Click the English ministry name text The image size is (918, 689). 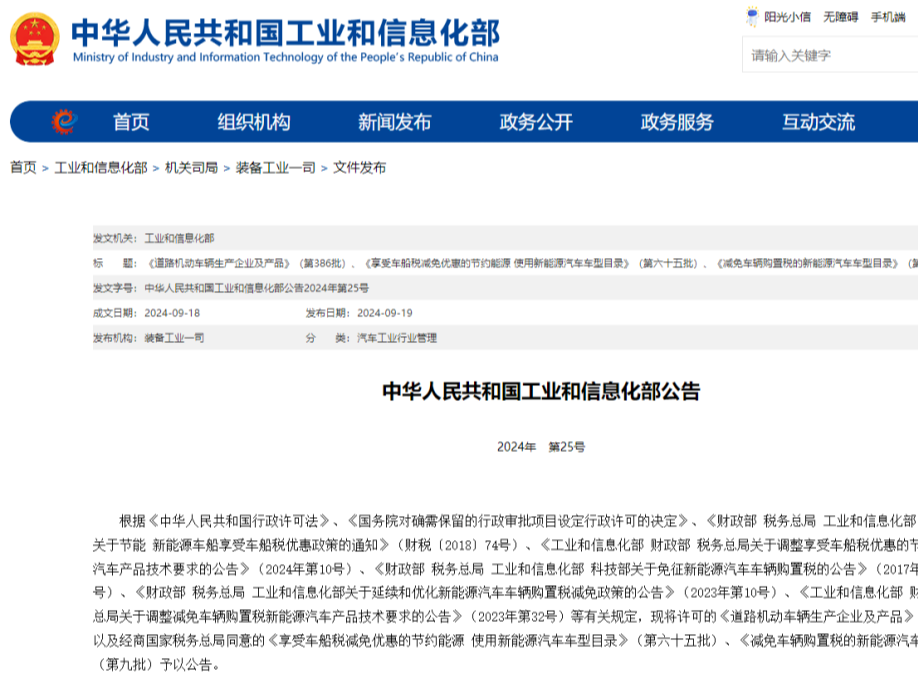286,57
